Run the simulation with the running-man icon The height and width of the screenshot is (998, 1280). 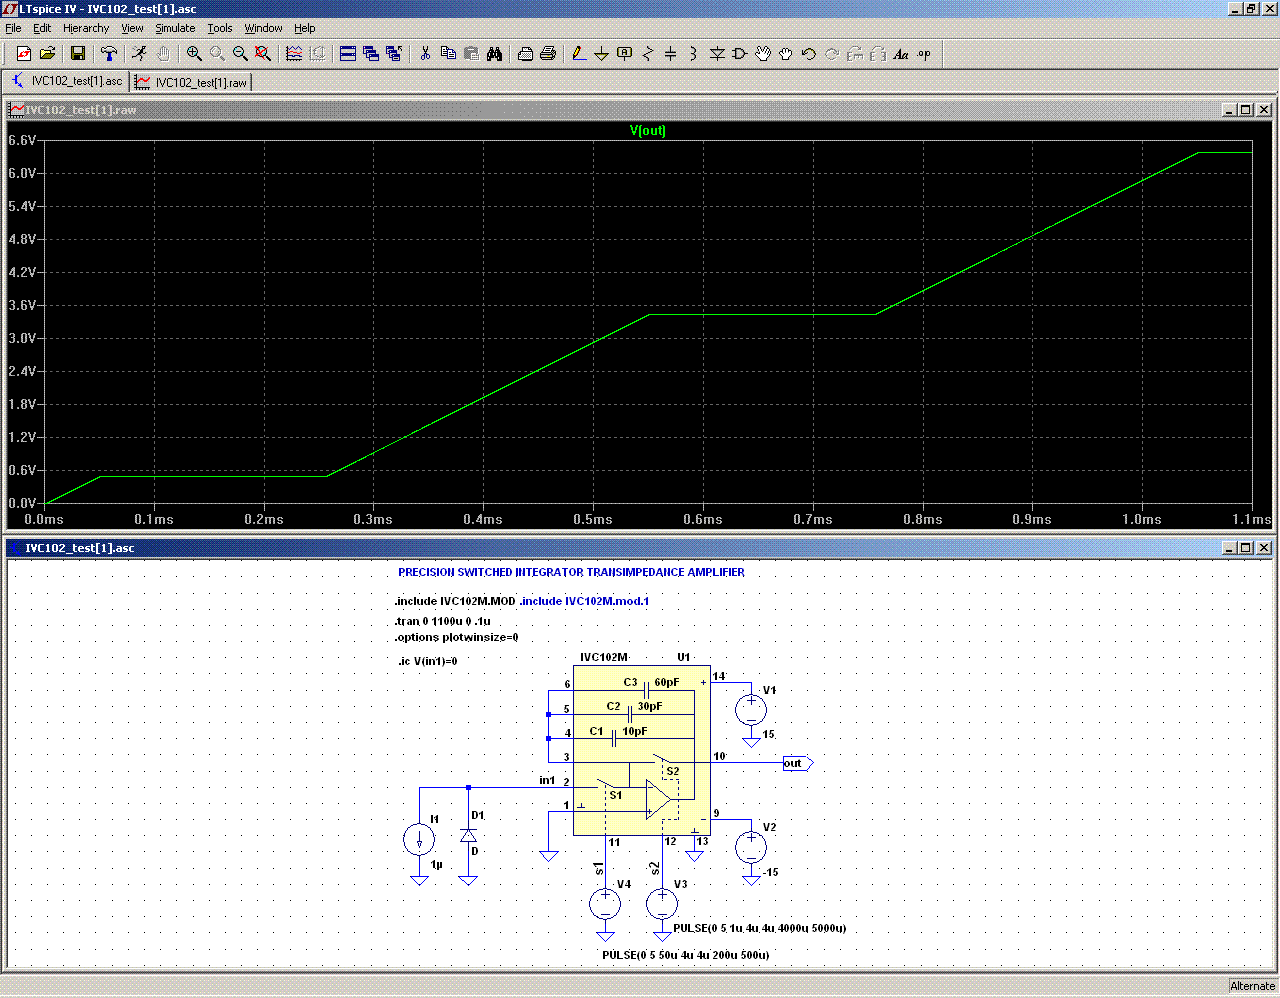pyautogui.click(x=140, y=54)
